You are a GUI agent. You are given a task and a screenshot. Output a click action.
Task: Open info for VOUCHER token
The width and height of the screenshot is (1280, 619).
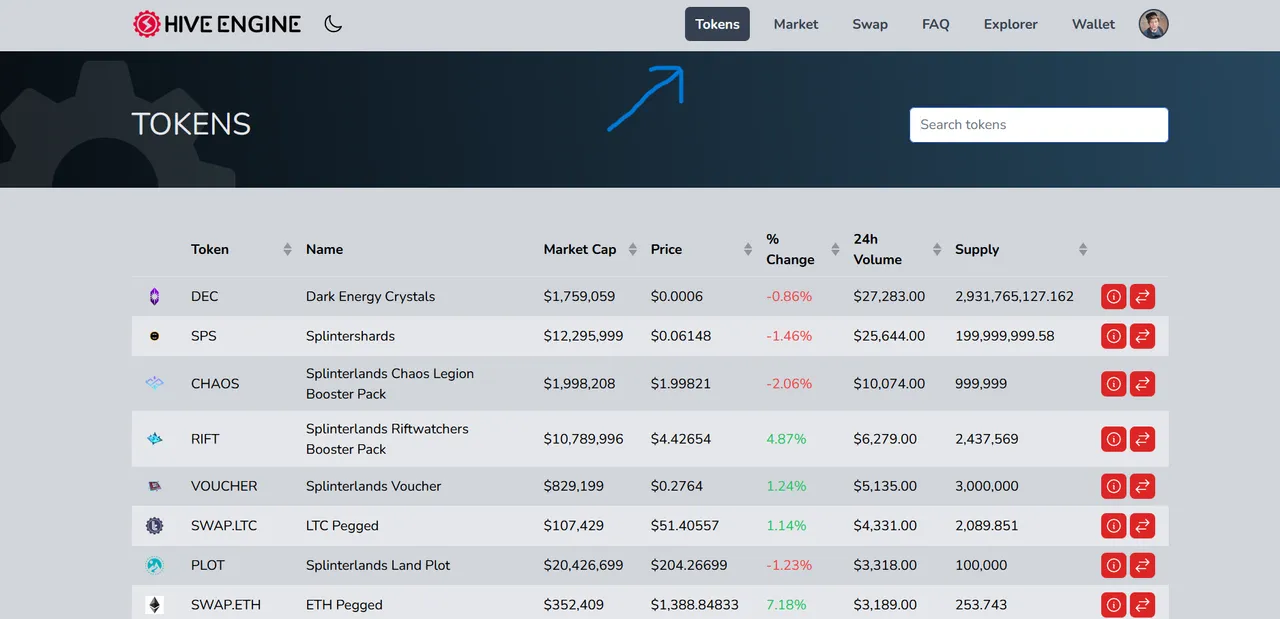point(1113,486)
